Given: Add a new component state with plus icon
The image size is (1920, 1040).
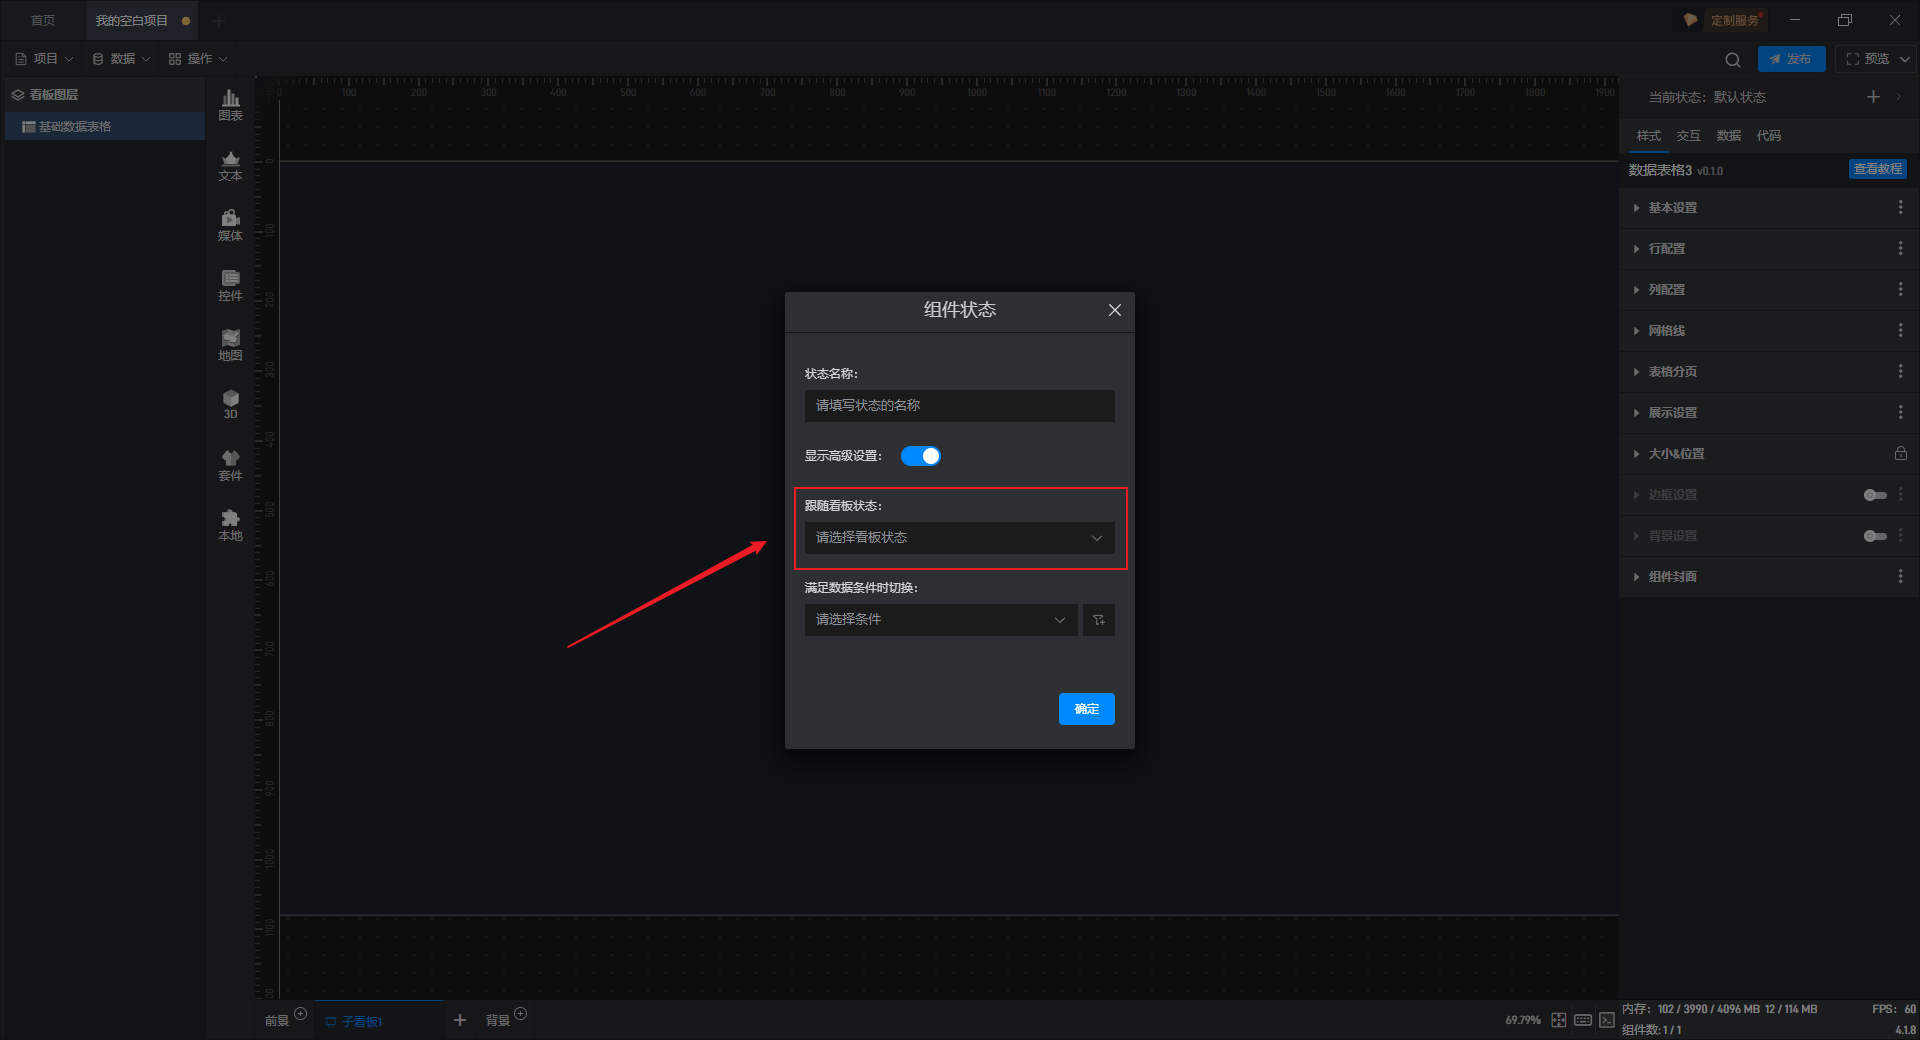Looking at the screenshot, I should click(1873, 97).
